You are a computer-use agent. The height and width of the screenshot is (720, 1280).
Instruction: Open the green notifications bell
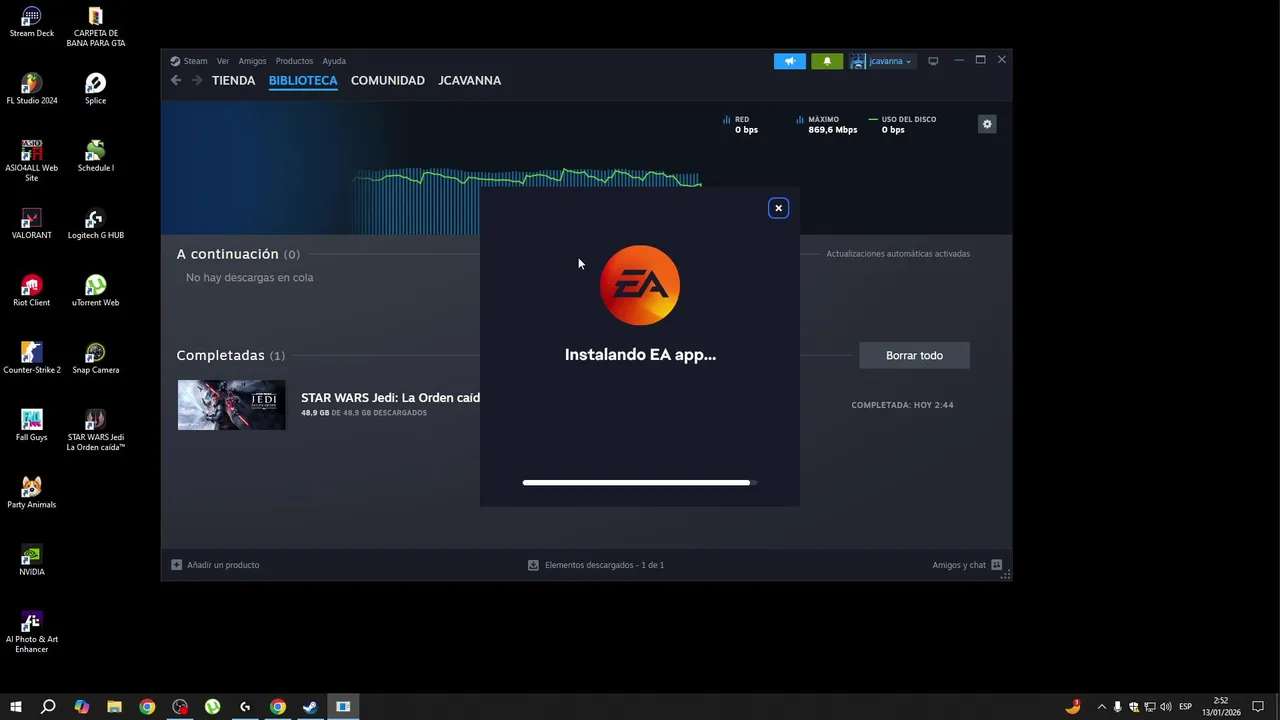827,61
